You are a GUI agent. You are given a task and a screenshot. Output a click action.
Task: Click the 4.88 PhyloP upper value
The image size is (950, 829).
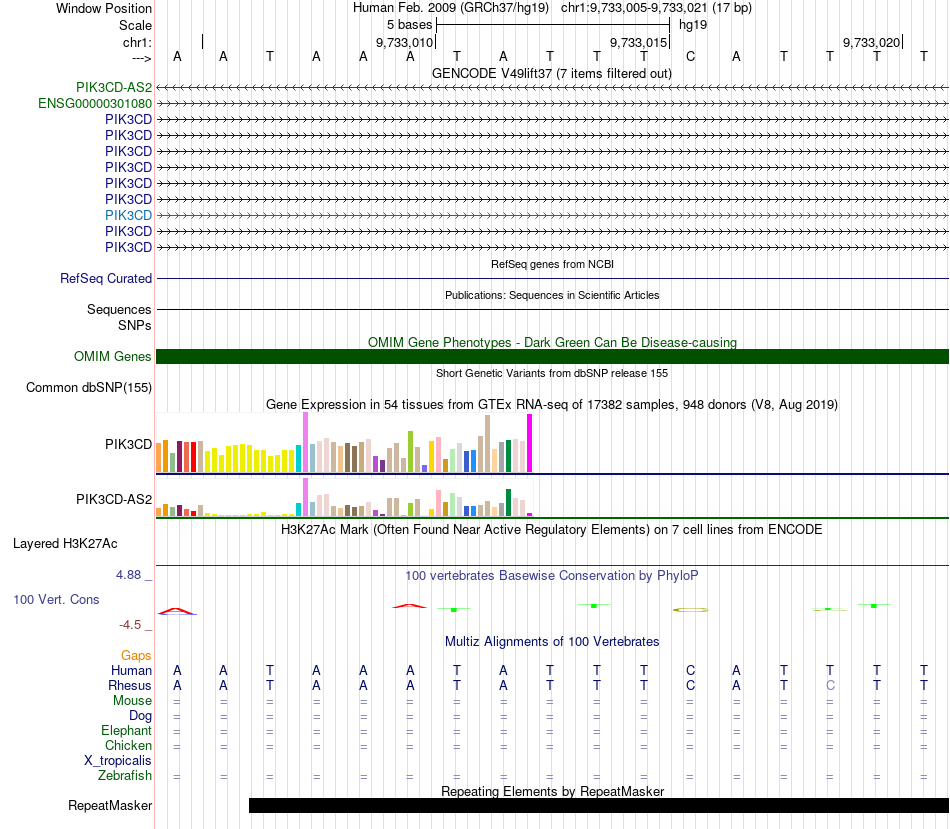click(x=128, y=574)
